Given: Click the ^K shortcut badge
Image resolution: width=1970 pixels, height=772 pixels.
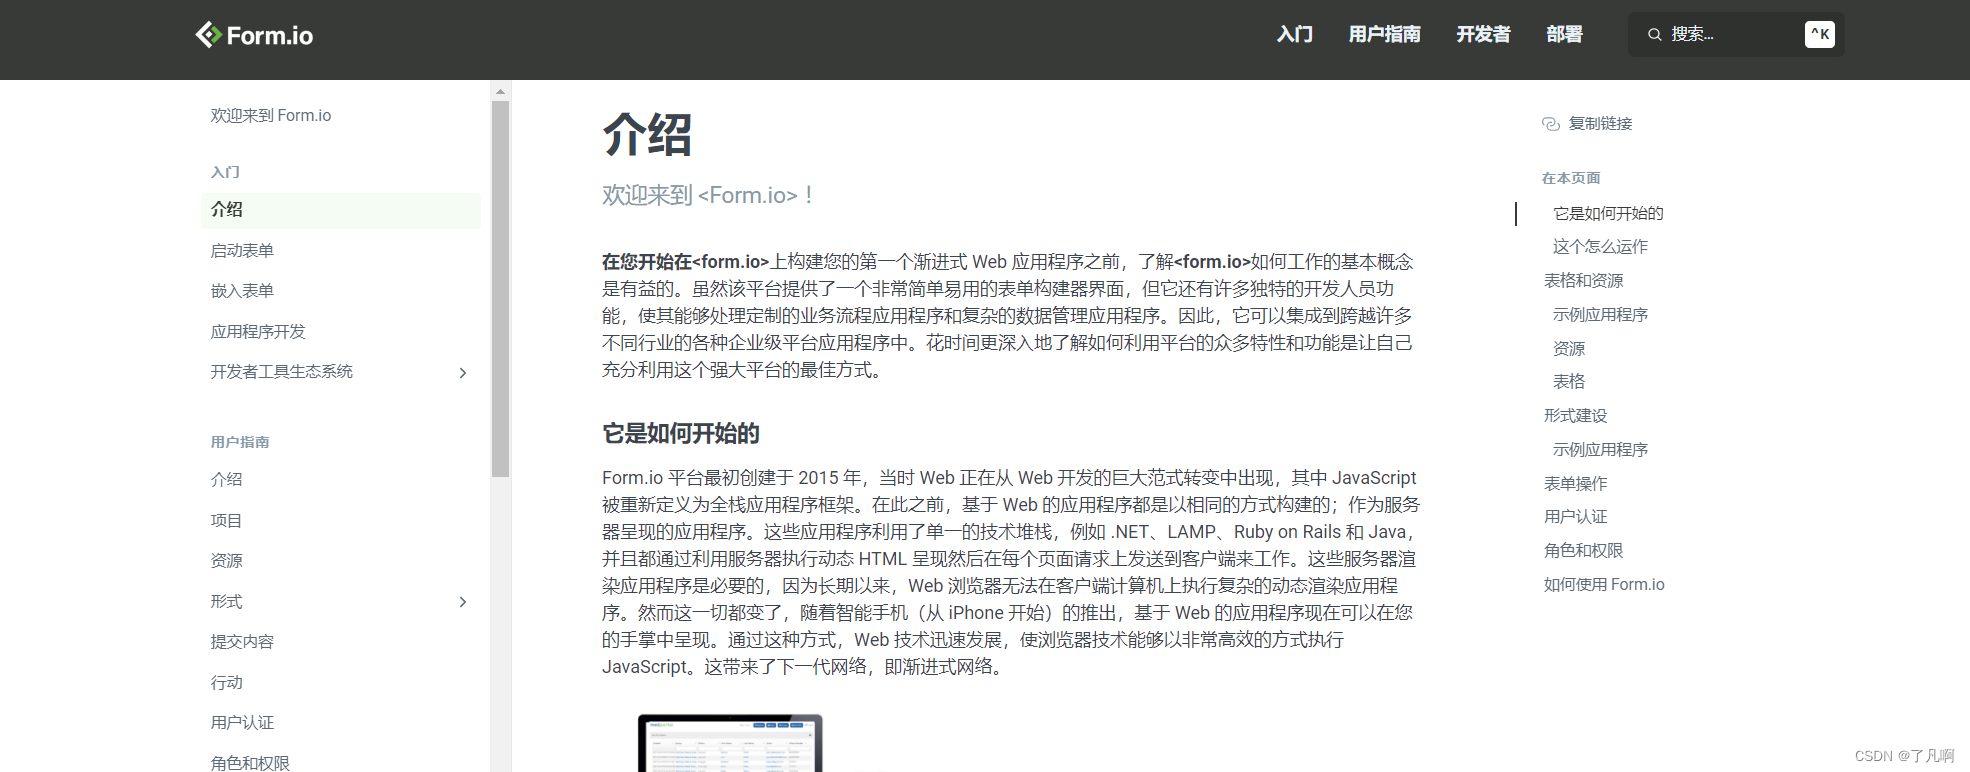Looking at the screenshot, I should (x=1820, y=35).
